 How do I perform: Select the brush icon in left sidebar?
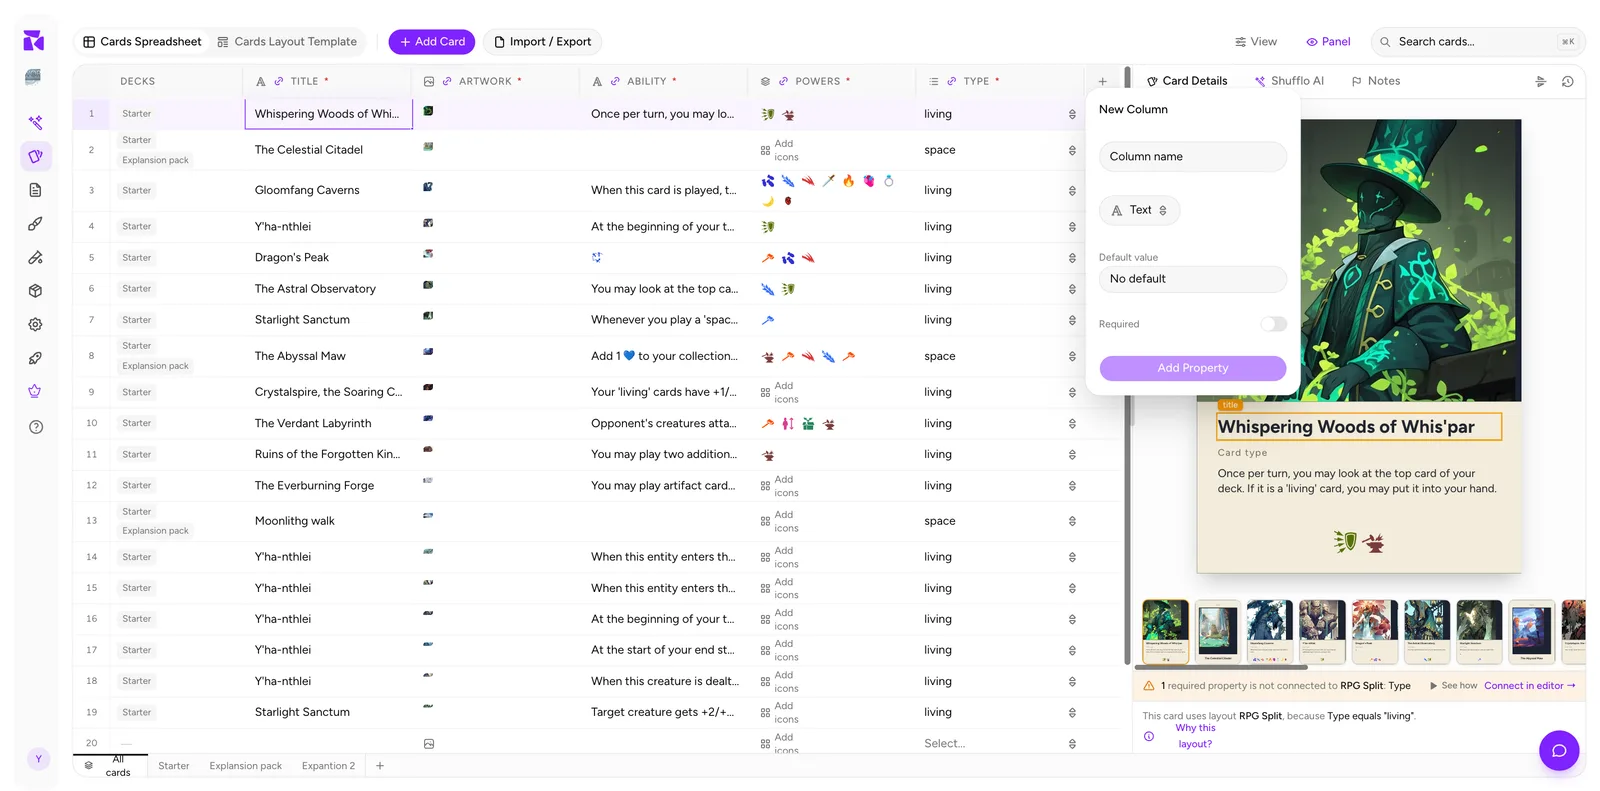pos(35,224)
